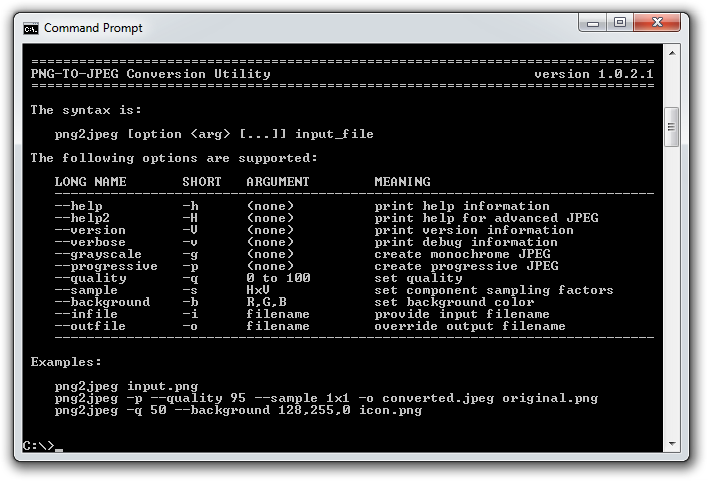
Task: Click the '--outfile' option text
Action: point(90,326)
